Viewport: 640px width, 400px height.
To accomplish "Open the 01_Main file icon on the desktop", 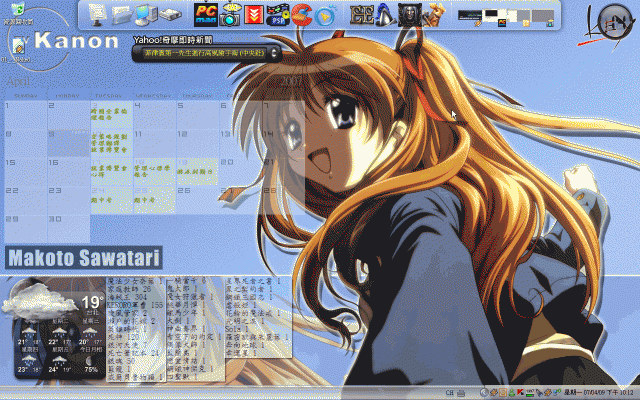I will tap(18, 46).
